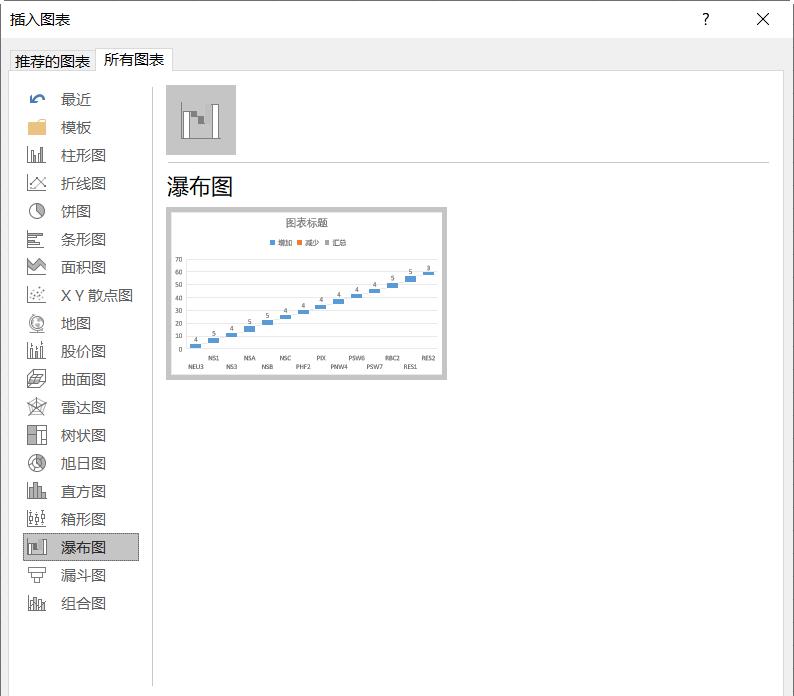
Task: Click the 组合图 label
Action: point(84,603)
